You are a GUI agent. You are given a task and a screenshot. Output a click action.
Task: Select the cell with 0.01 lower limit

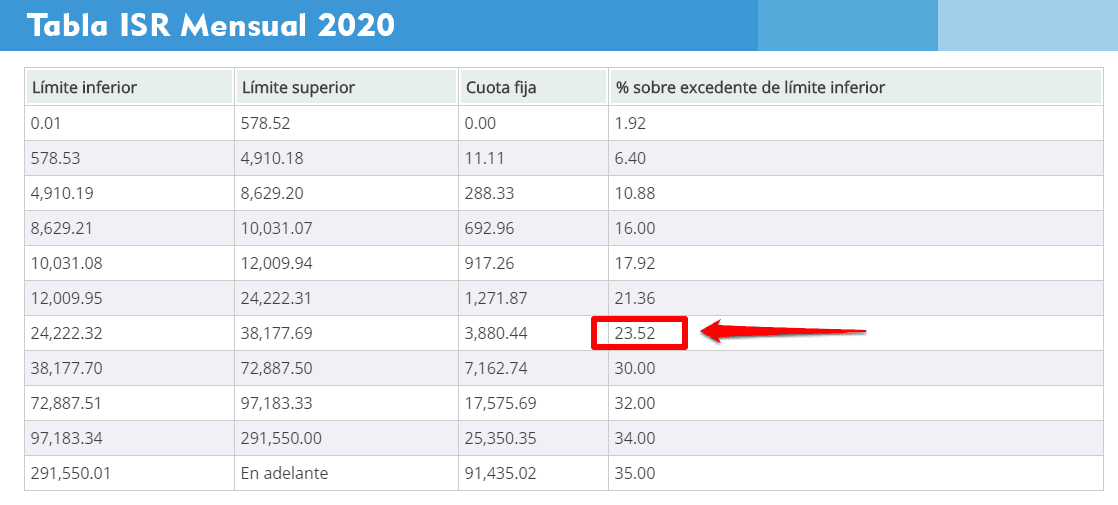129,123
